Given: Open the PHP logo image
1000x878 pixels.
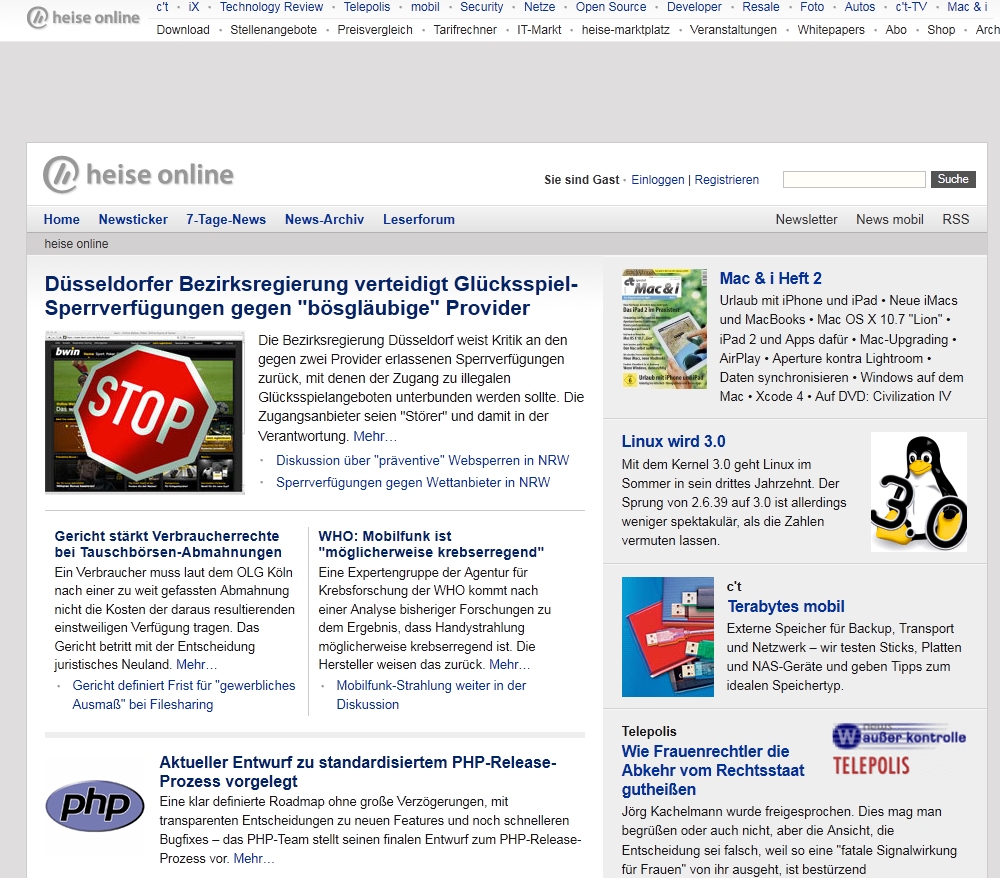Looking at the screenshot, I should (95, 806).
